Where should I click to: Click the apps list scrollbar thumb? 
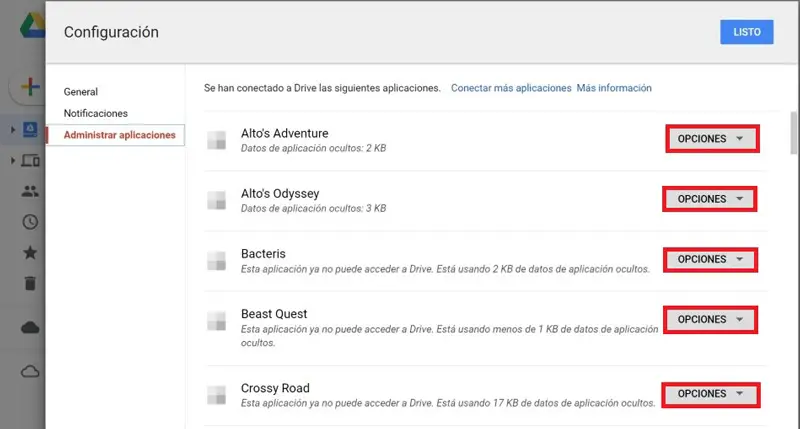coord(793,133)
